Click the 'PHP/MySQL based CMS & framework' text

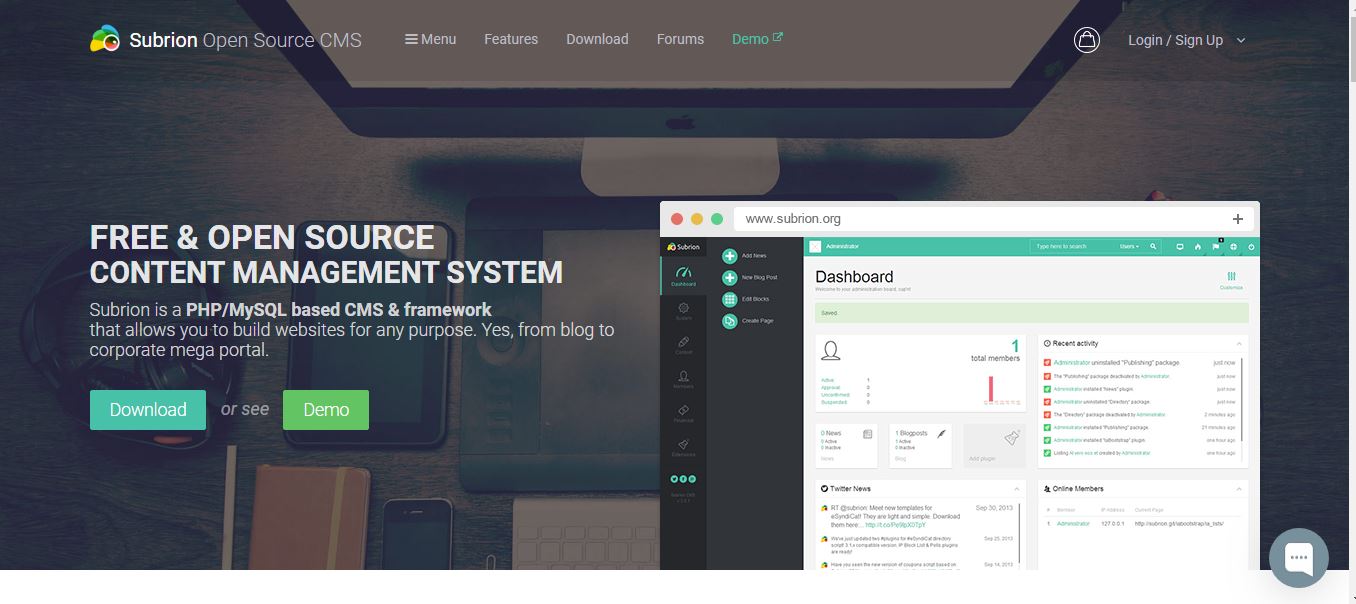tap(339, 309)
